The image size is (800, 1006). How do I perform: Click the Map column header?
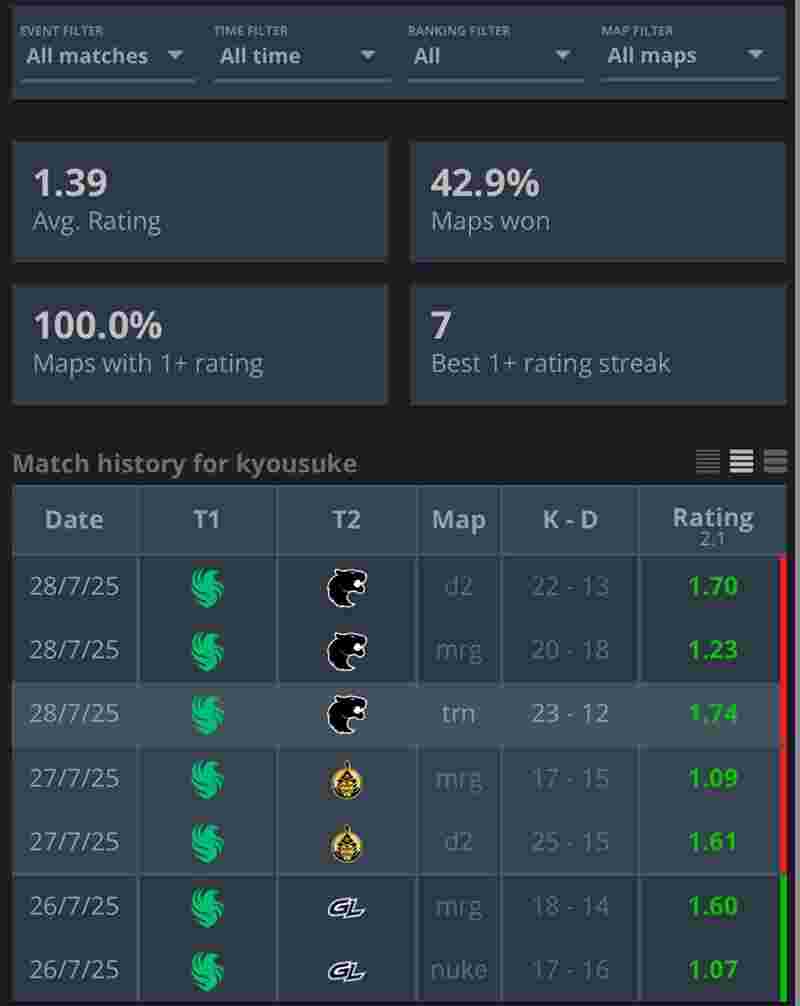tap(459, 520)
